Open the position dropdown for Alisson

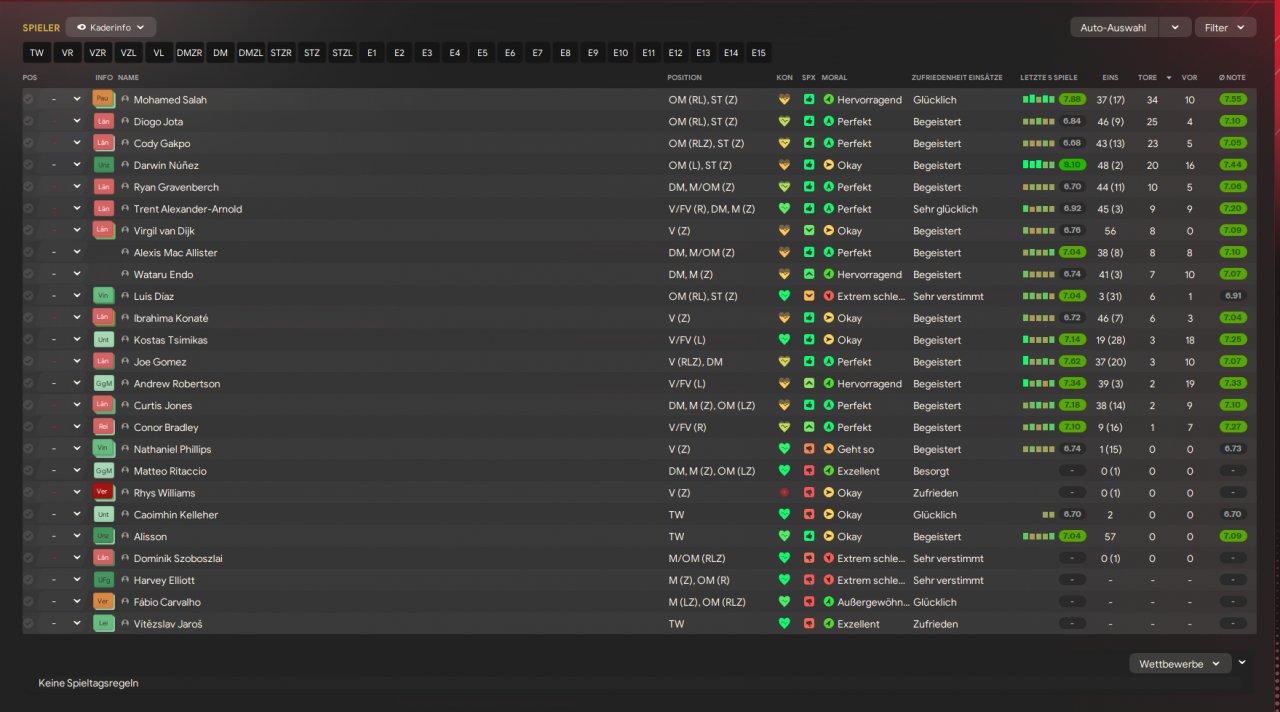(77, 536)
